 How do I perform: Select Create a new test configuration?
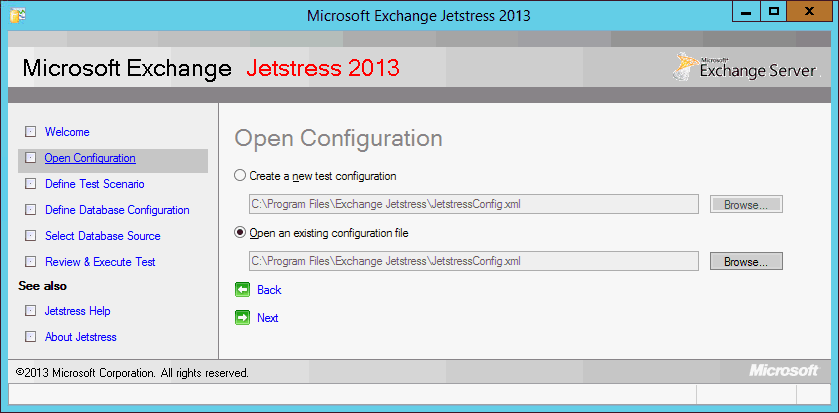tap(316, 175)
